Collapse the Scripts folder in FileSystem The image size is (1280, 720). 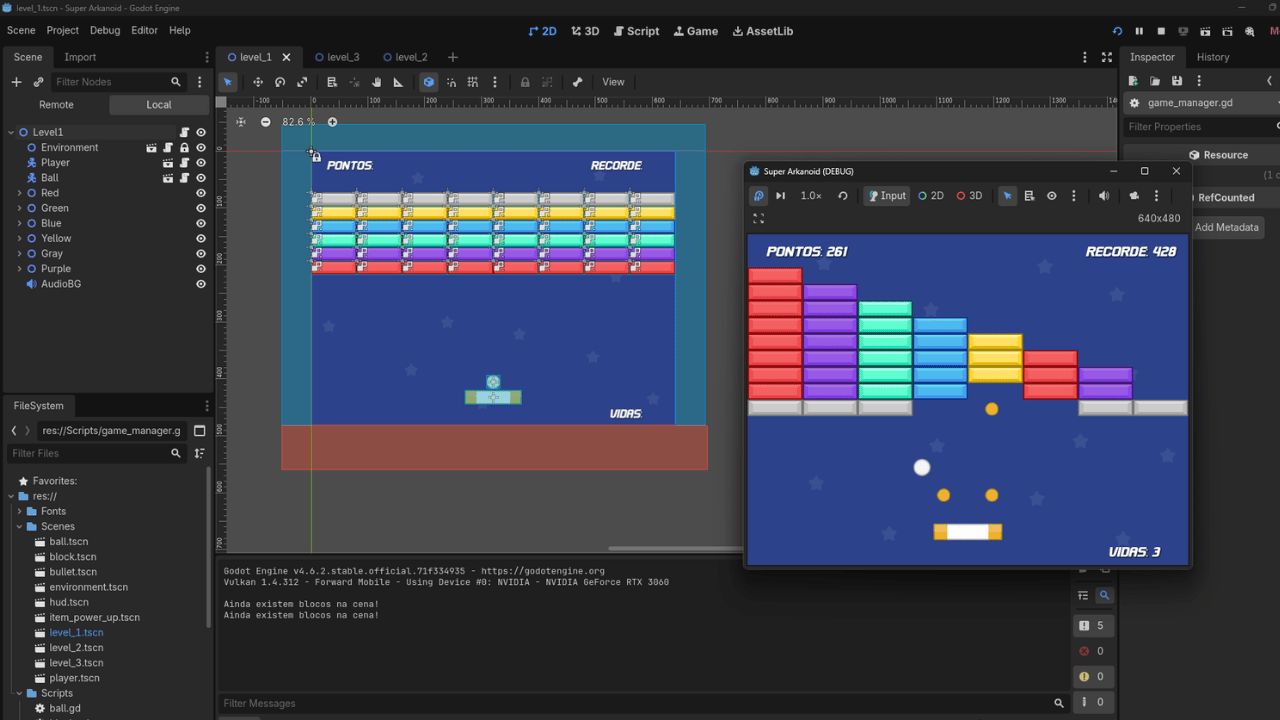point(19,693)
